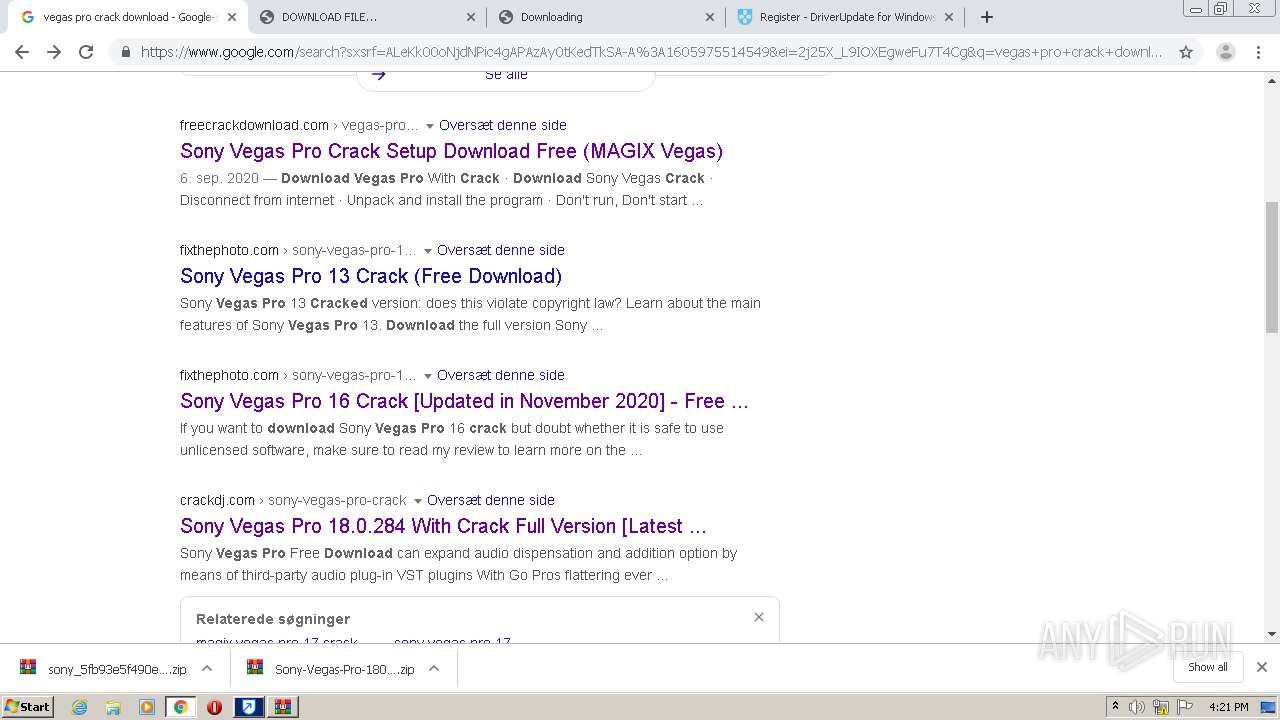Screen dimensions: 1280x720
Task: Open the network tray icon
Action: 1161,707
